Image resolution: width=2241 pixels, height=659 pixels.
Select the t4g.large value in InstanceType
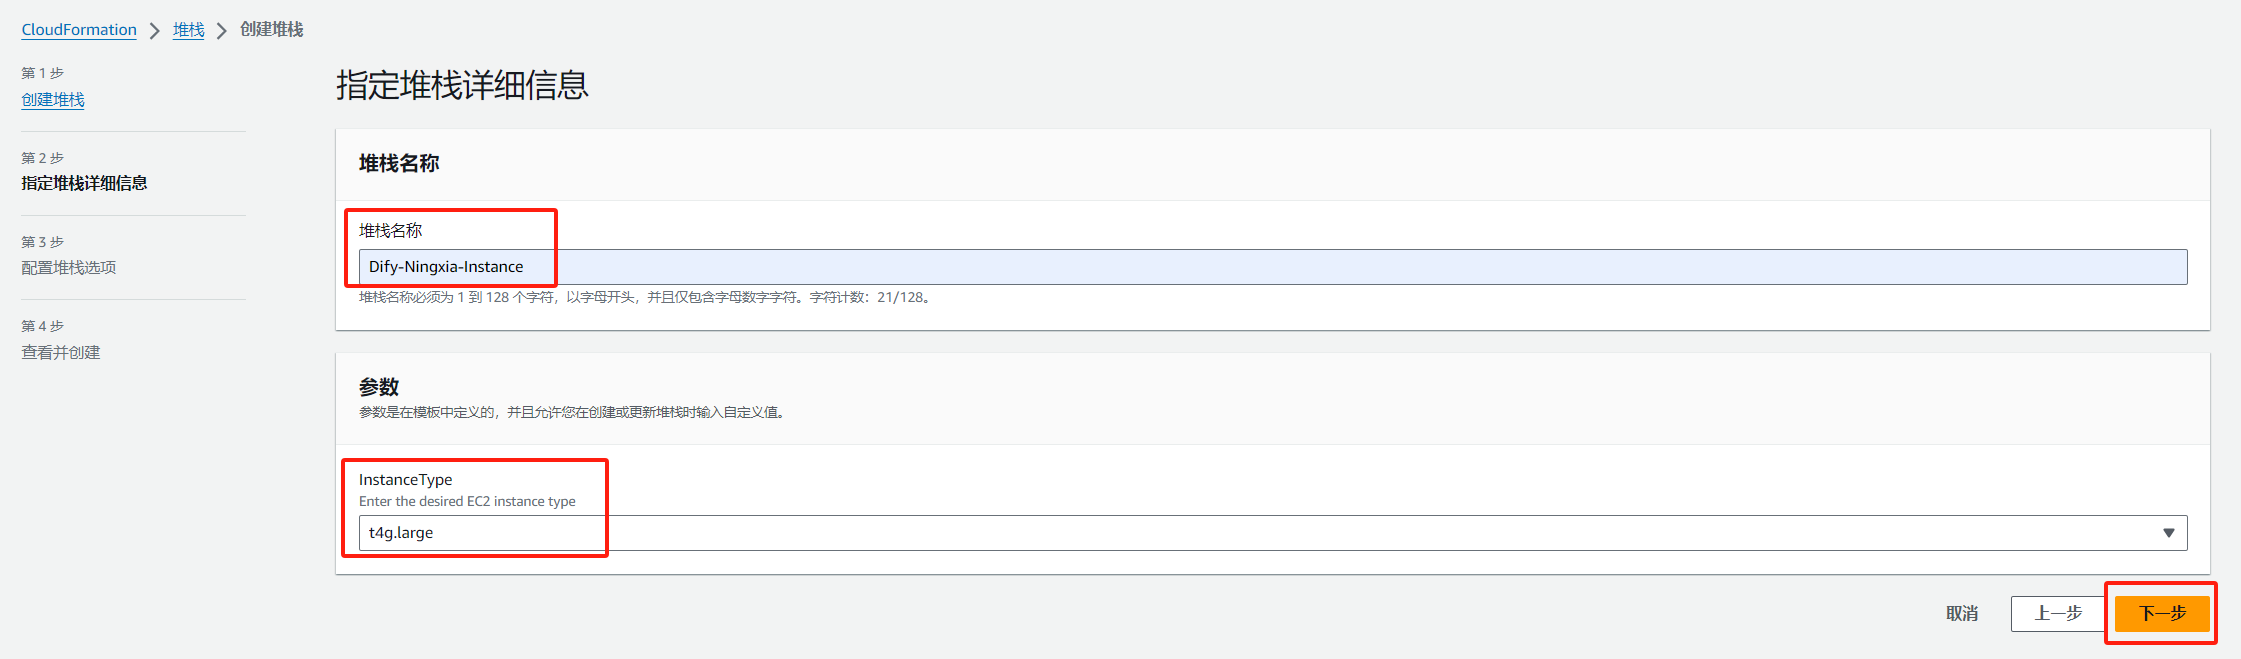pos(401,533)
